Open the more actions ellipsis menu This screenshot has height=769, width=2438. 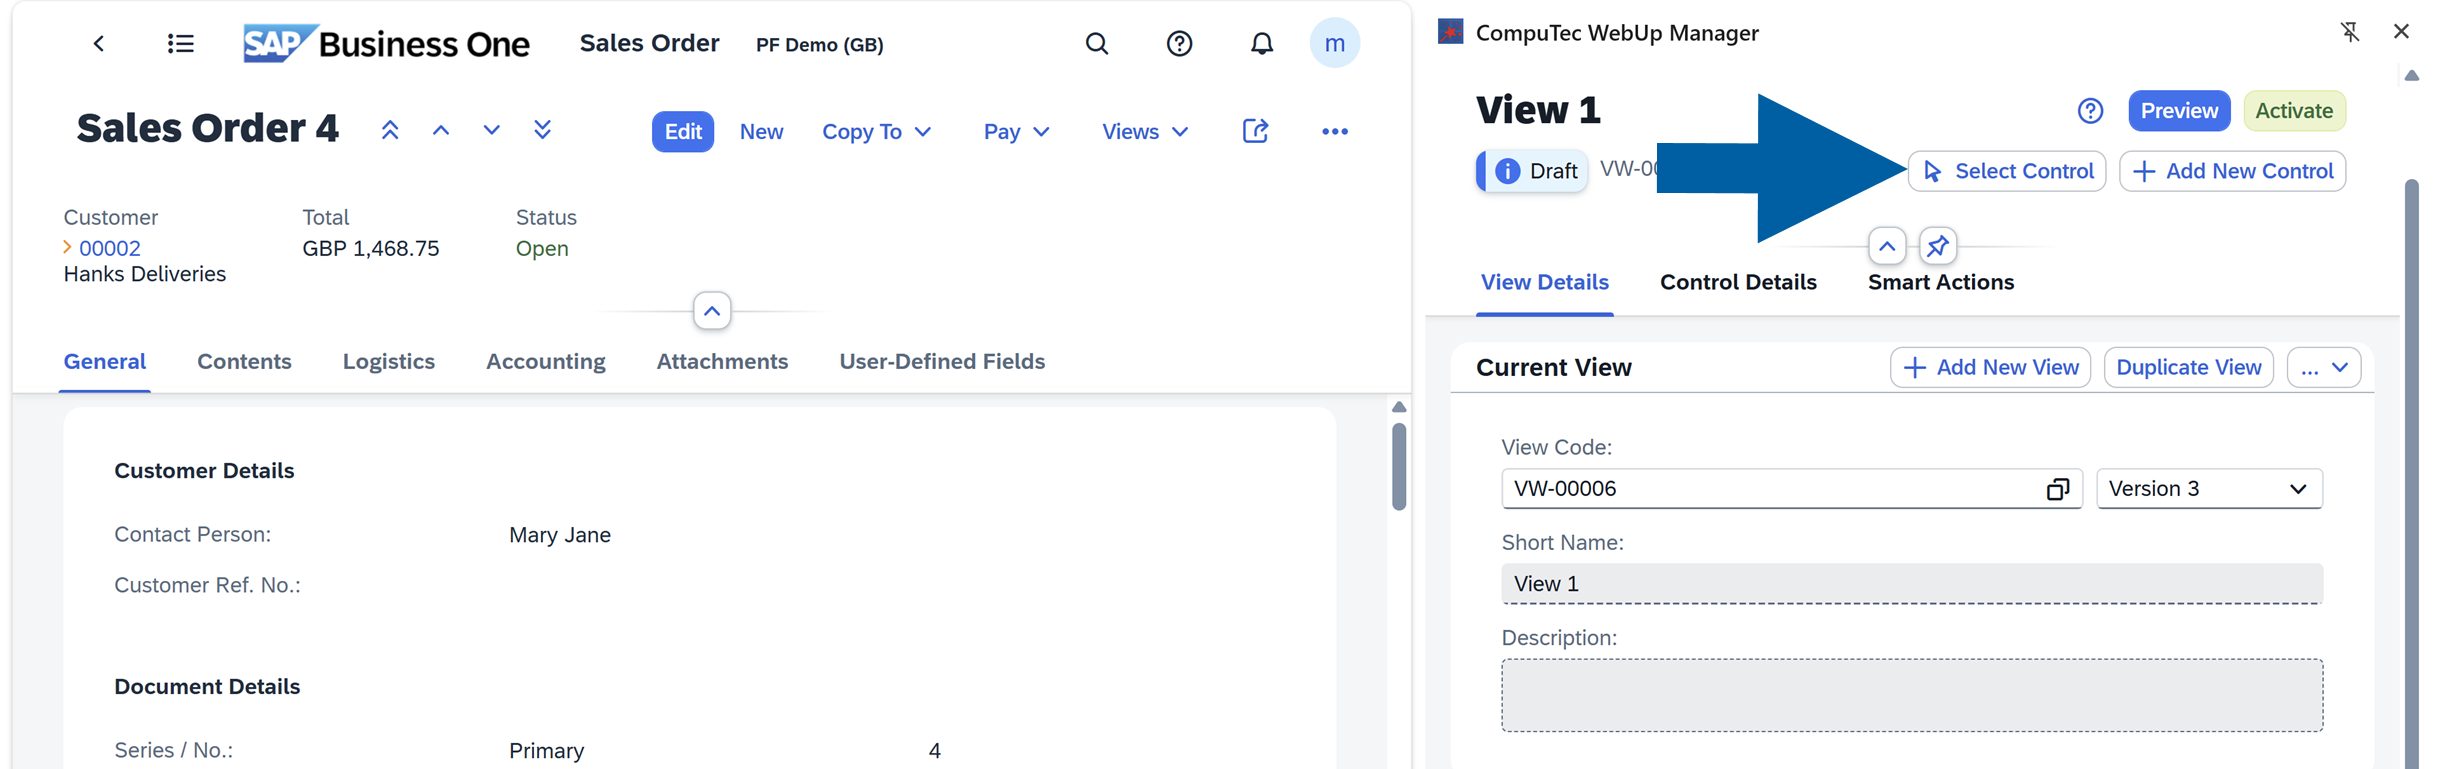coord(1335,131)
